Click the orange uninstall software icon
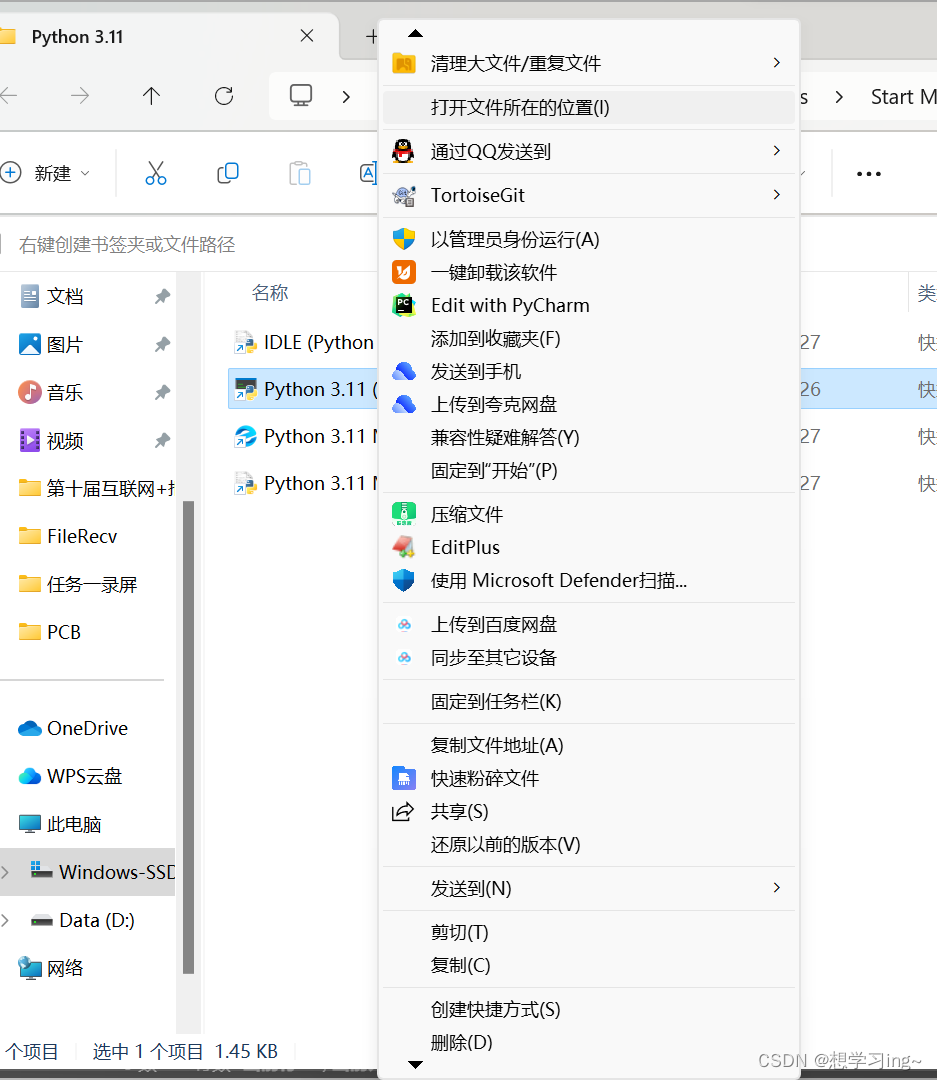This screenshot has width=937, height=1080. [404, 272]
